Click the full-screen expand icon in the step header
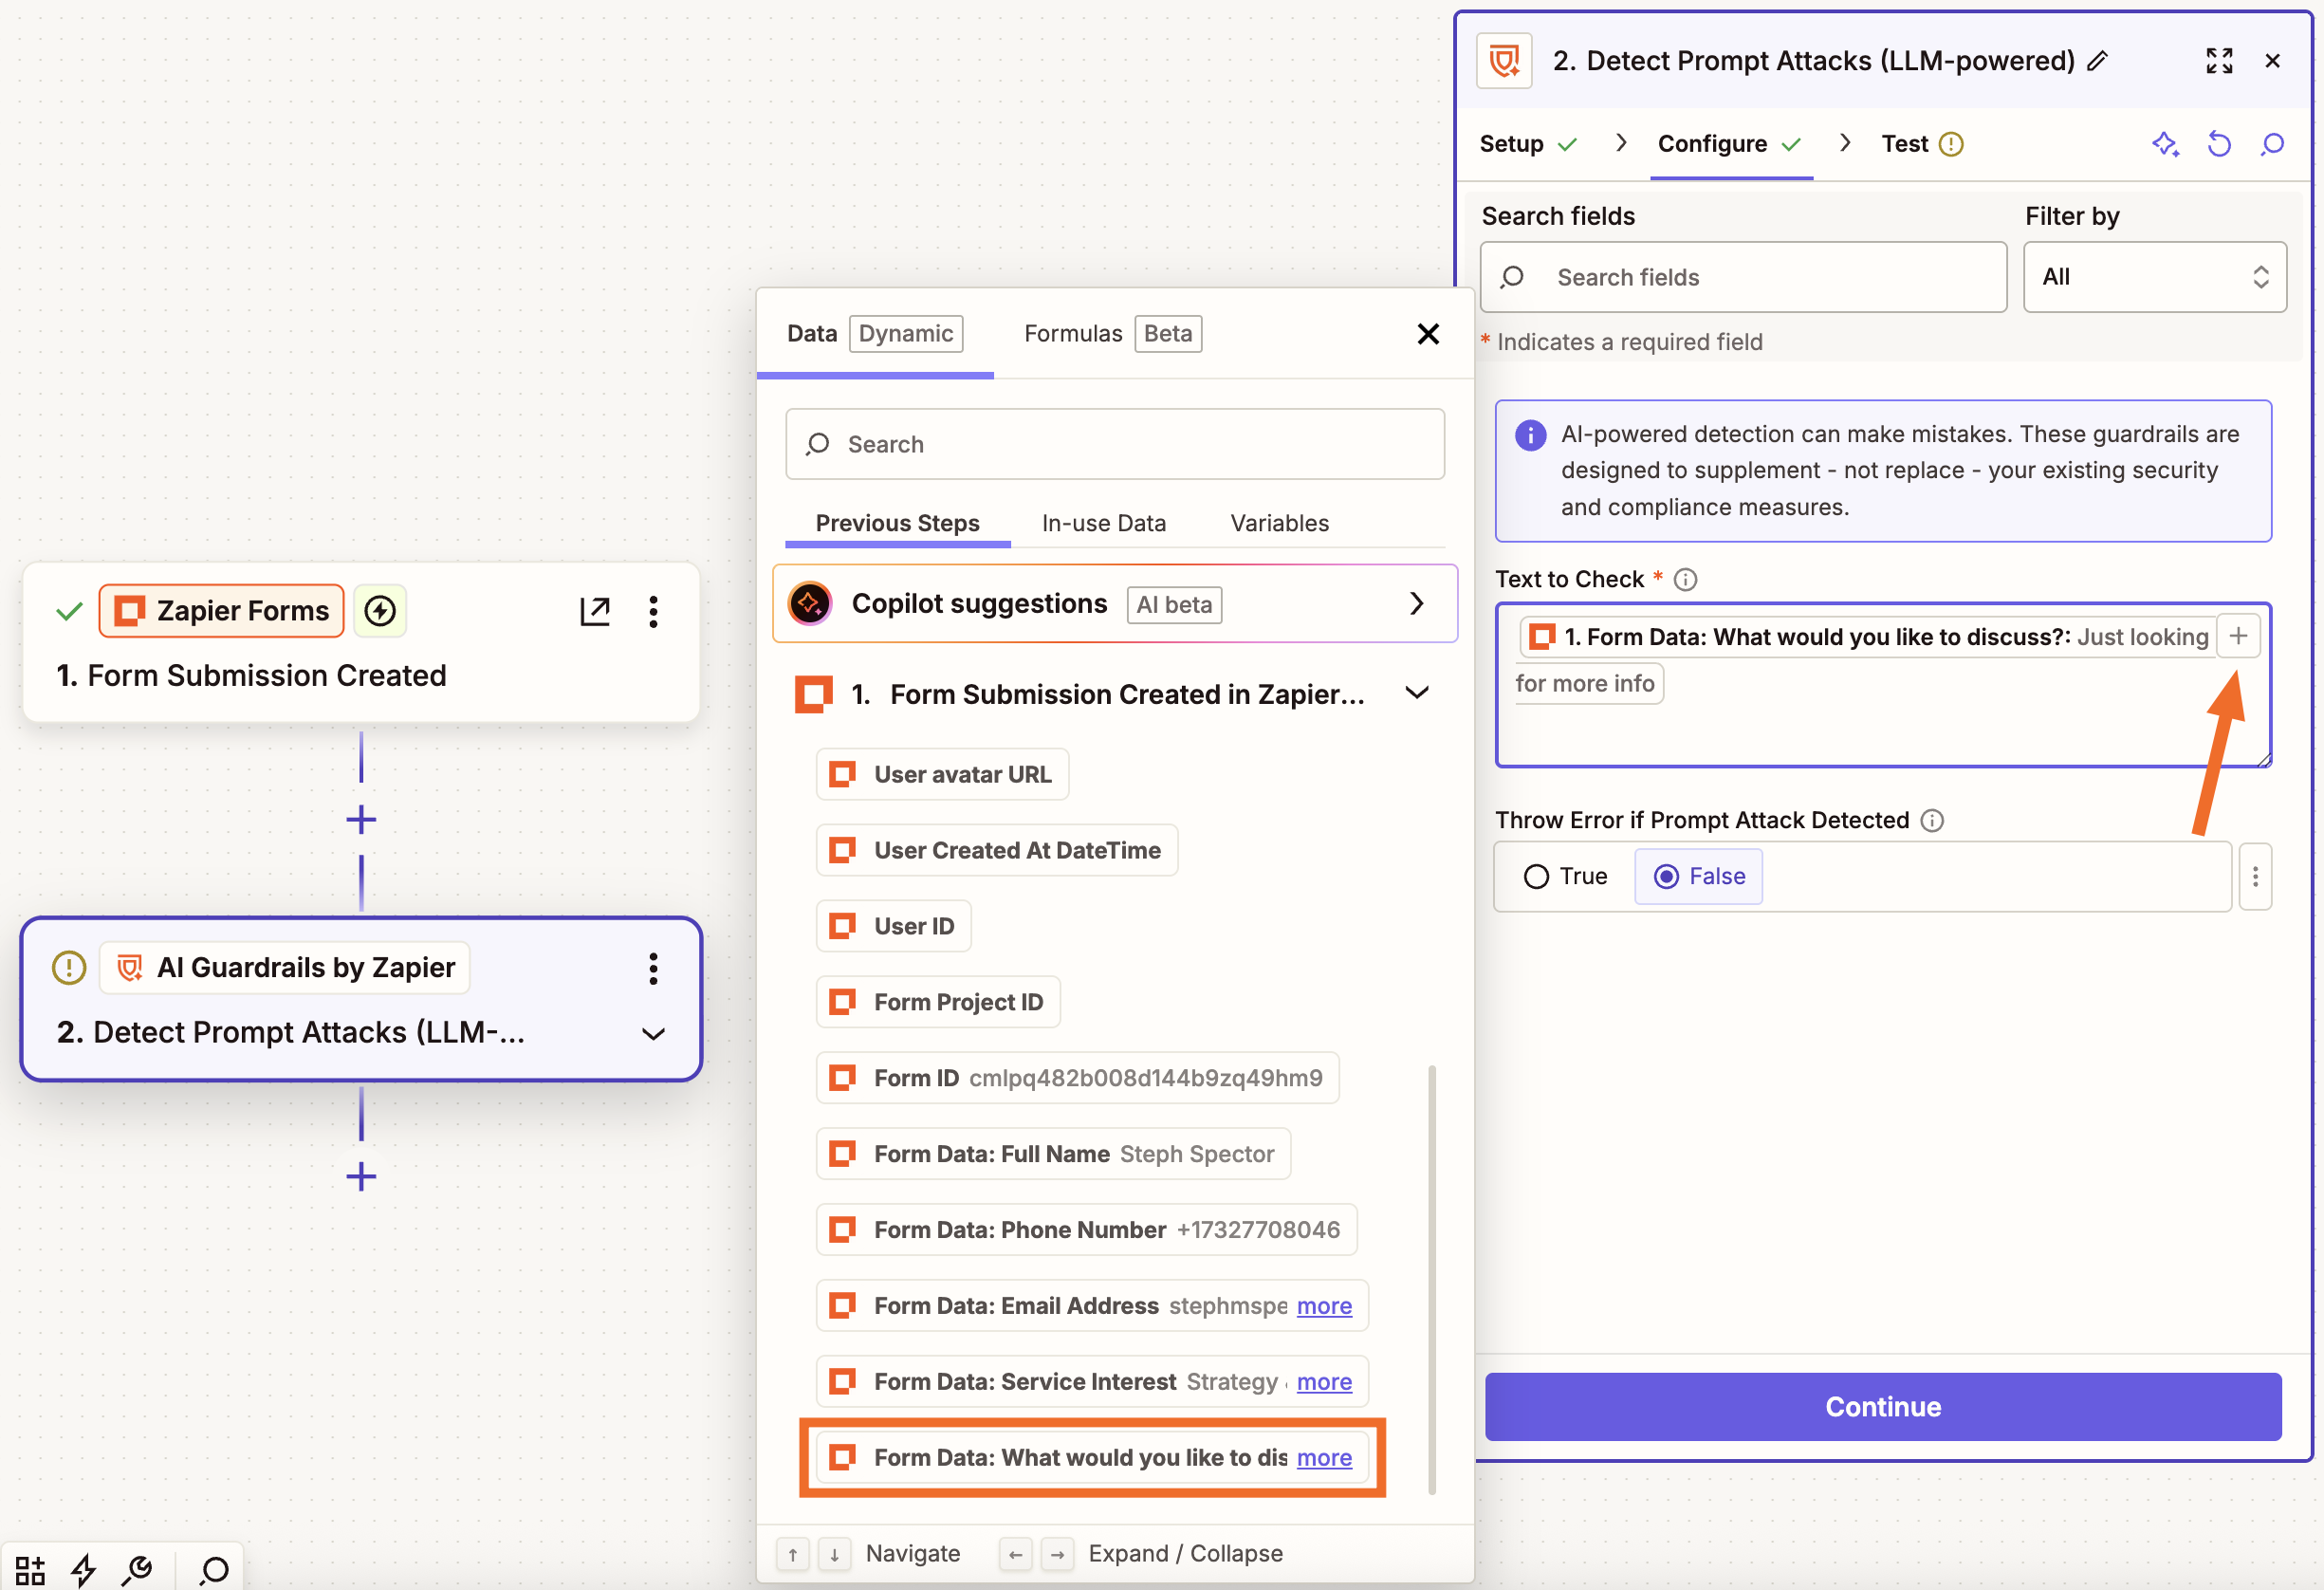Image resolution: width=2324 pixels, height=1590 pixels. tap(2218, 60)
